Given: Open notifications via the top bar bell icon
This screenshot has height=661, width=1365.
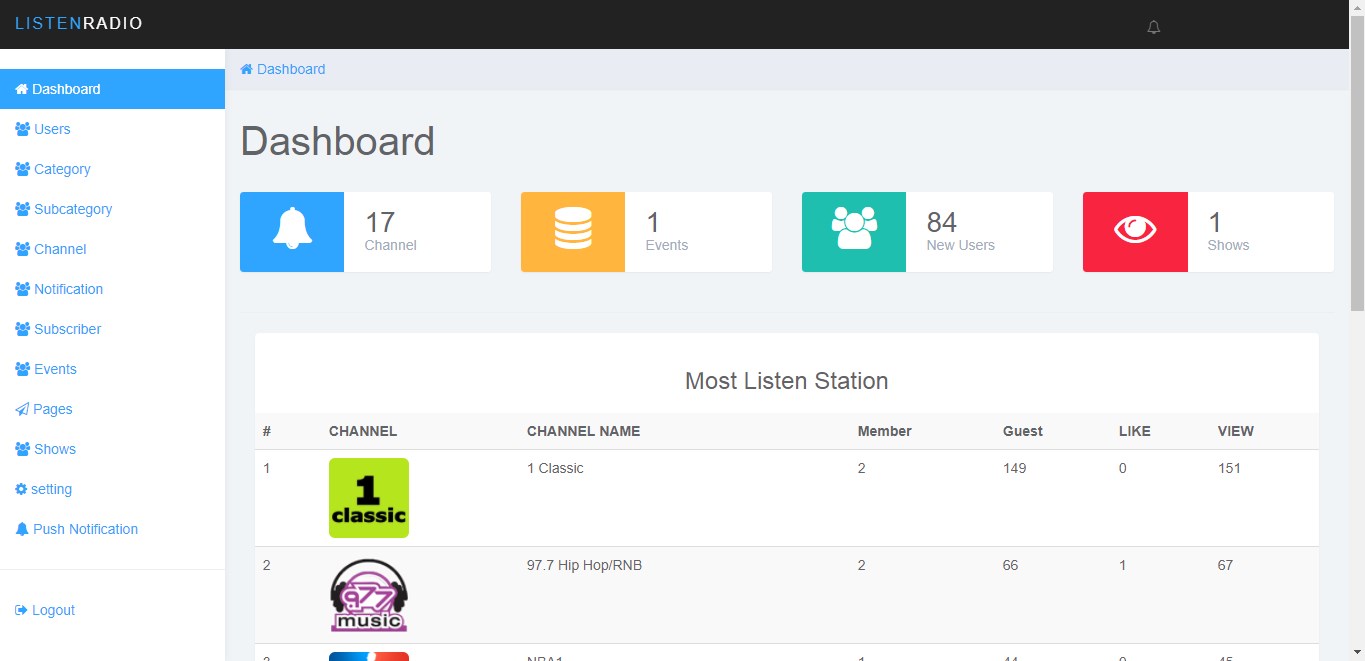Looking at the screenshot, I should [x=1153, y=27].
